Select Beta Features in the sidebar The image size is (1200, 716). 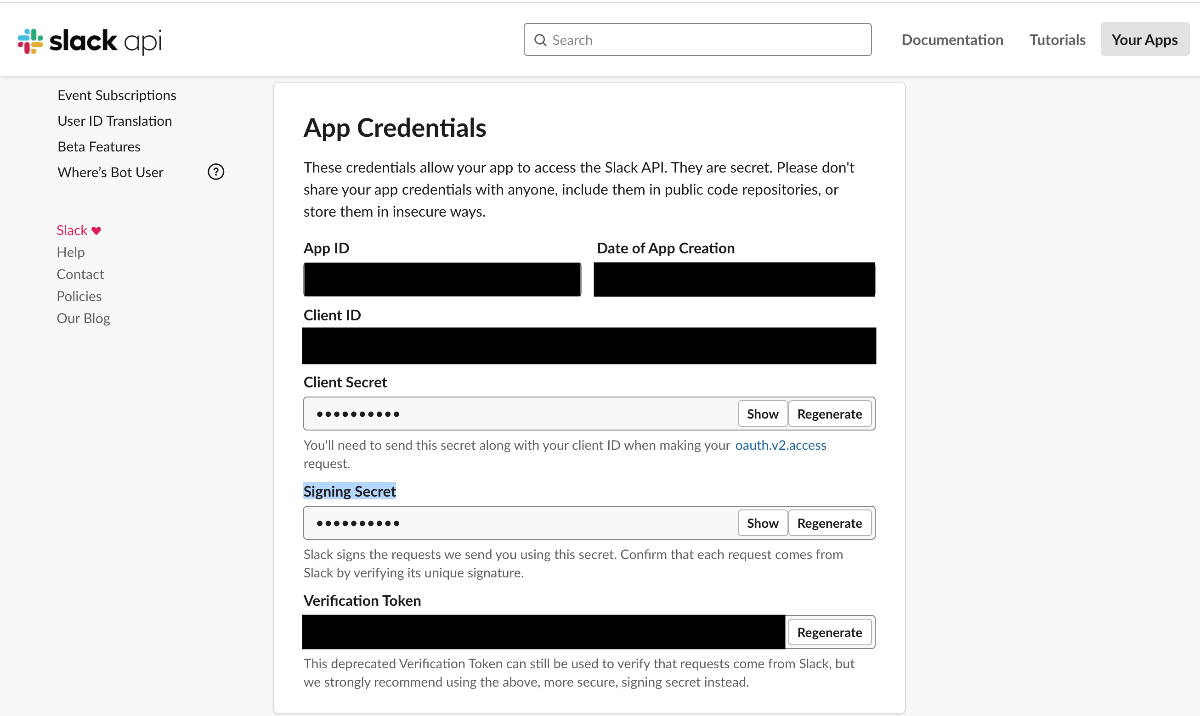pyautogui.click(x=99, y=147)
